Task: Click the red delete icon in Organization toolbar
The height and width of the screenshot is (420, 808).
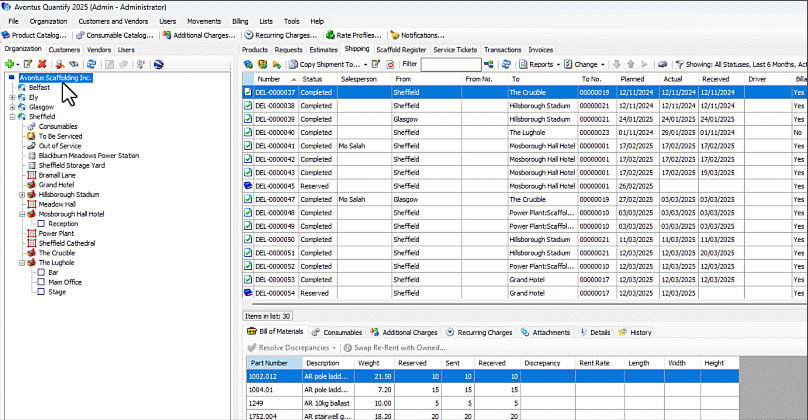Action: click(x=42, y=64)
